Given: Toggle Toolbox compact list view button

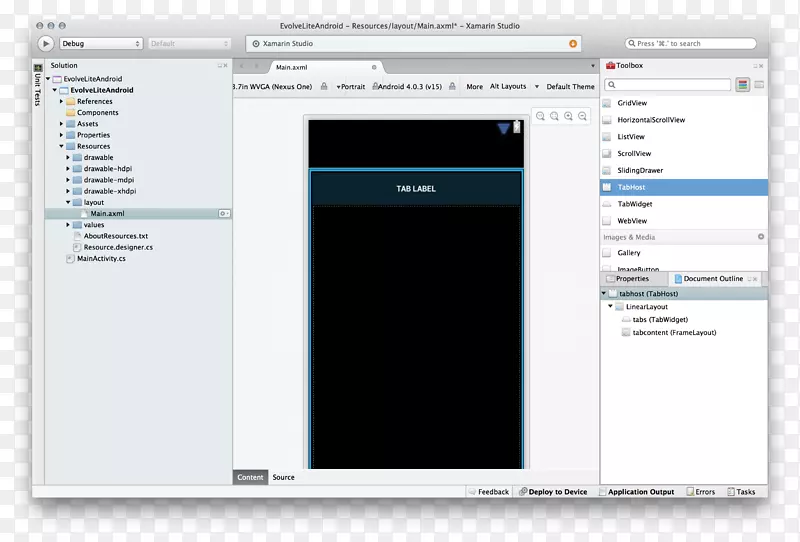Looking at the screenshot, I should 759,85.
